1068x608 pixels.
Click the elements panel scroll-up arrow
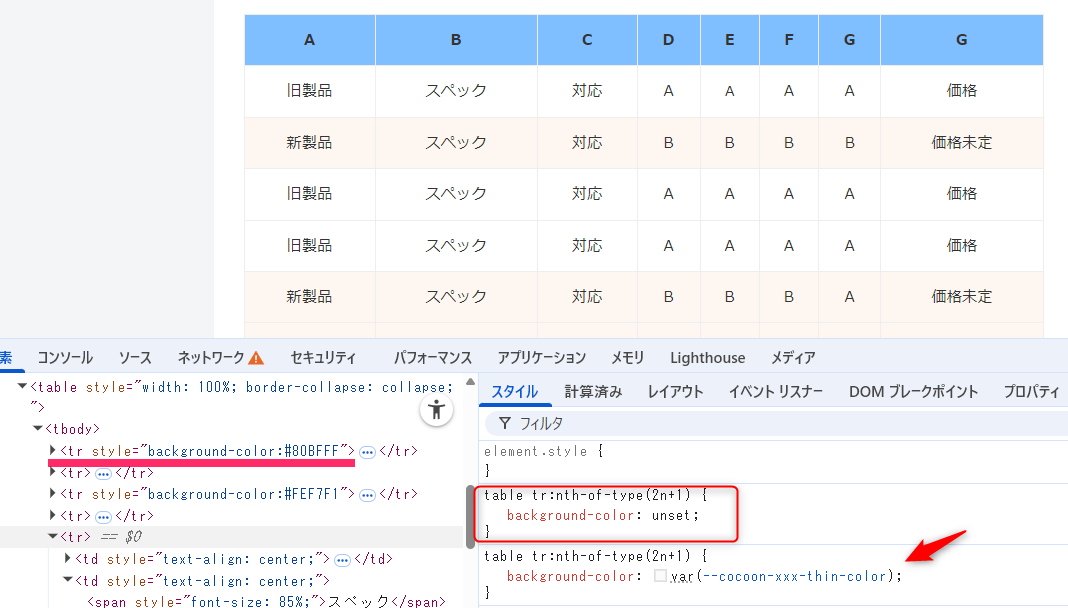[470, 380]
